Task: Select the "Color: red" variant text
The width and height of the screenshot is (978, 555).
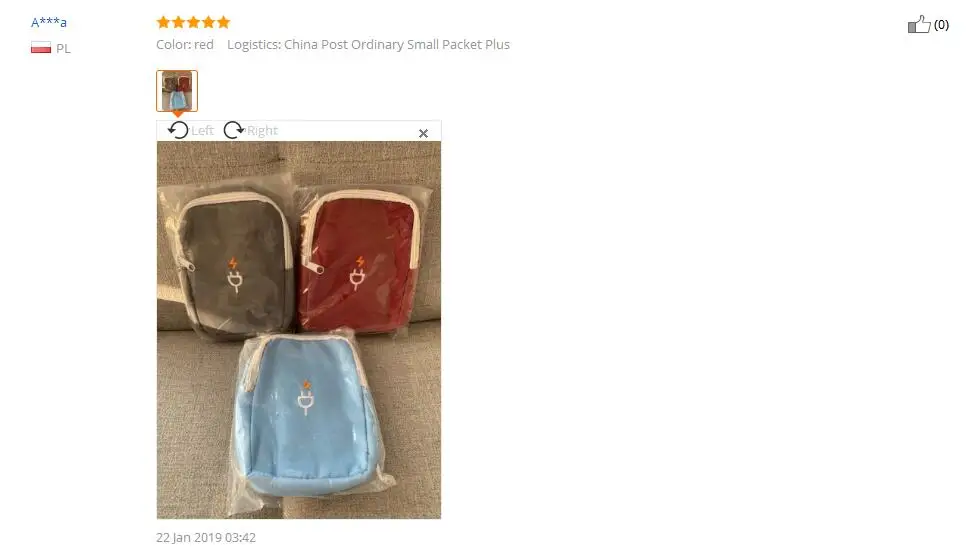Action: pyautogui.click(x=185, y=44)
